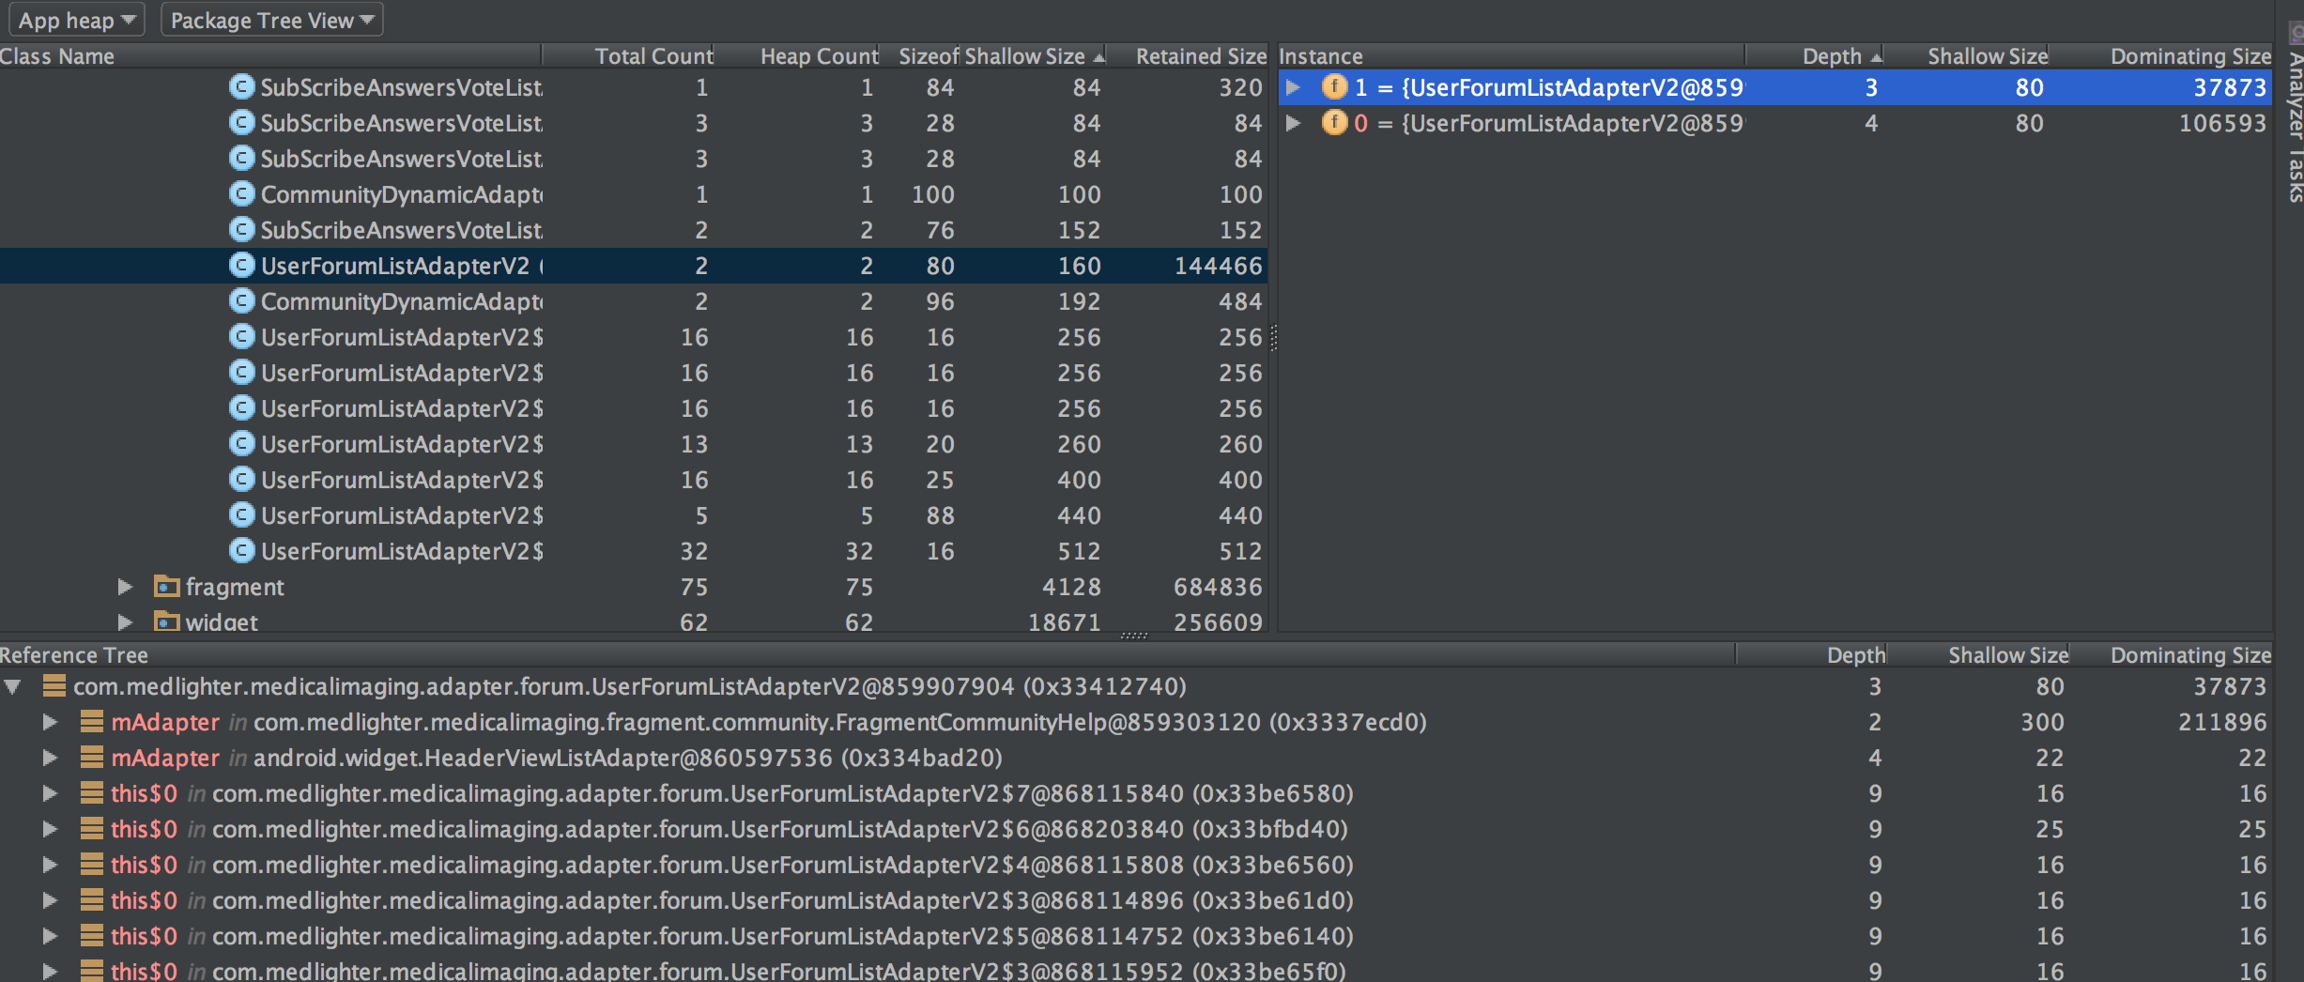Click the field icon of instance 0
This screenshot has height=982, width=2304.
click(1334, 123)
